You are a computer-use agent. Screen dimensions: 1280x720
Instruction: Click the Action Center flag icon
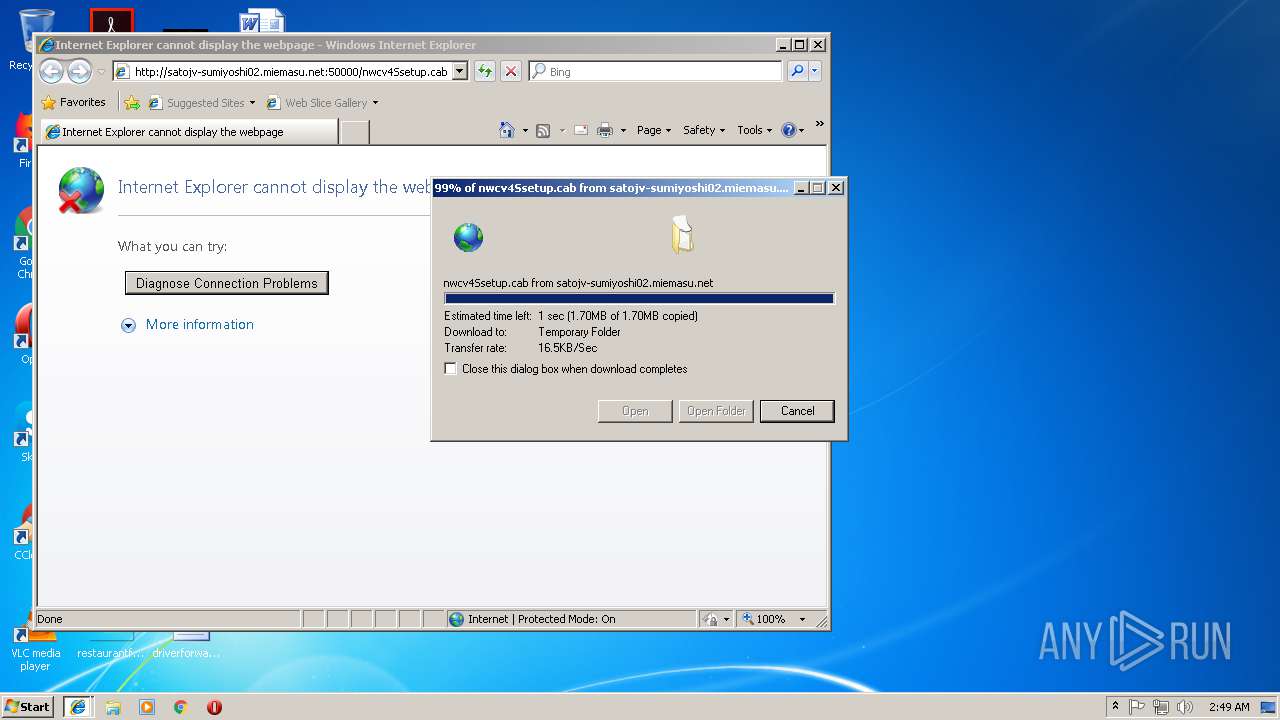pos(1138,707)
